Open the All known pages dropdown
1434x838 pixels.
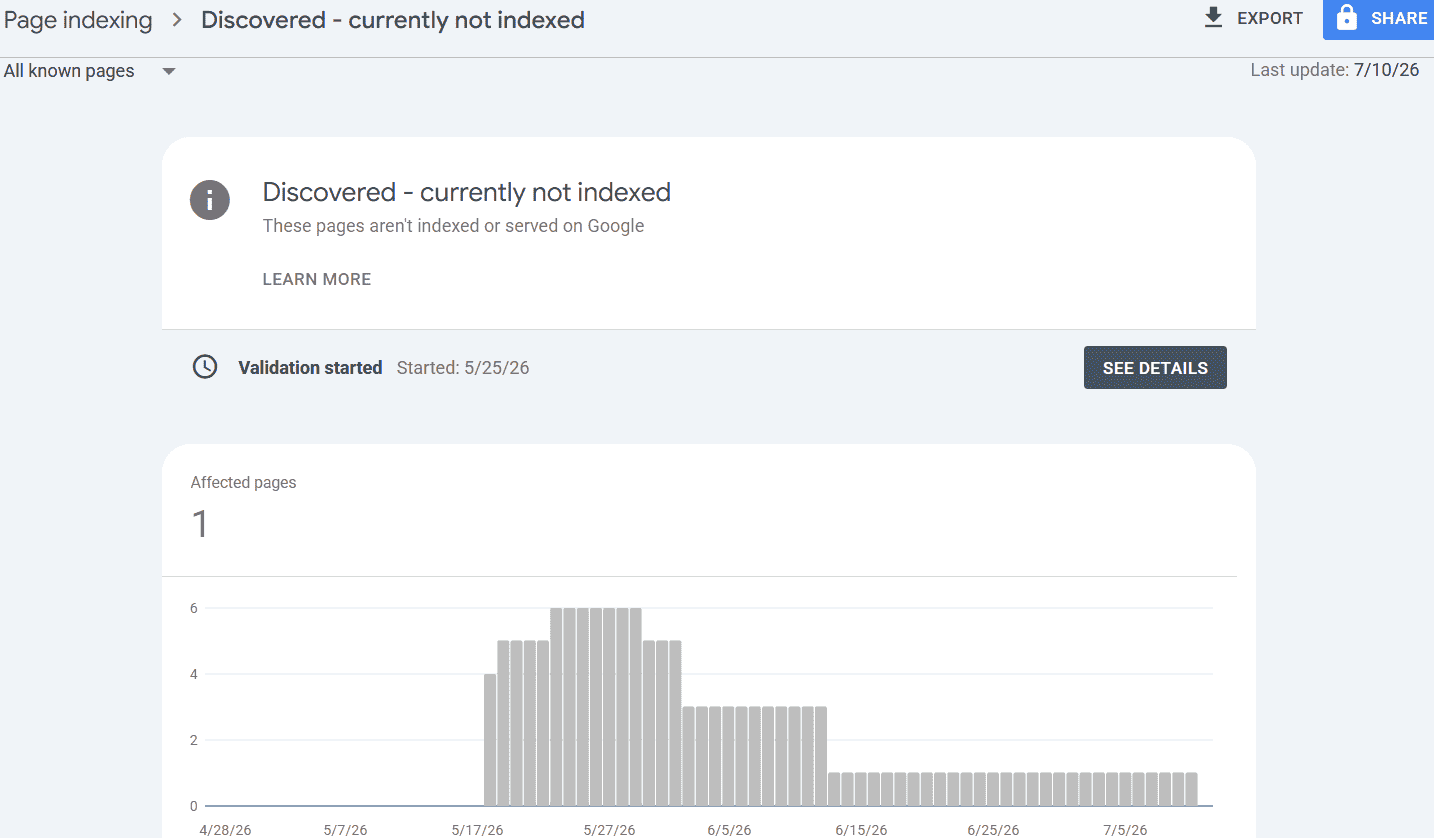[x=90, y=71]
